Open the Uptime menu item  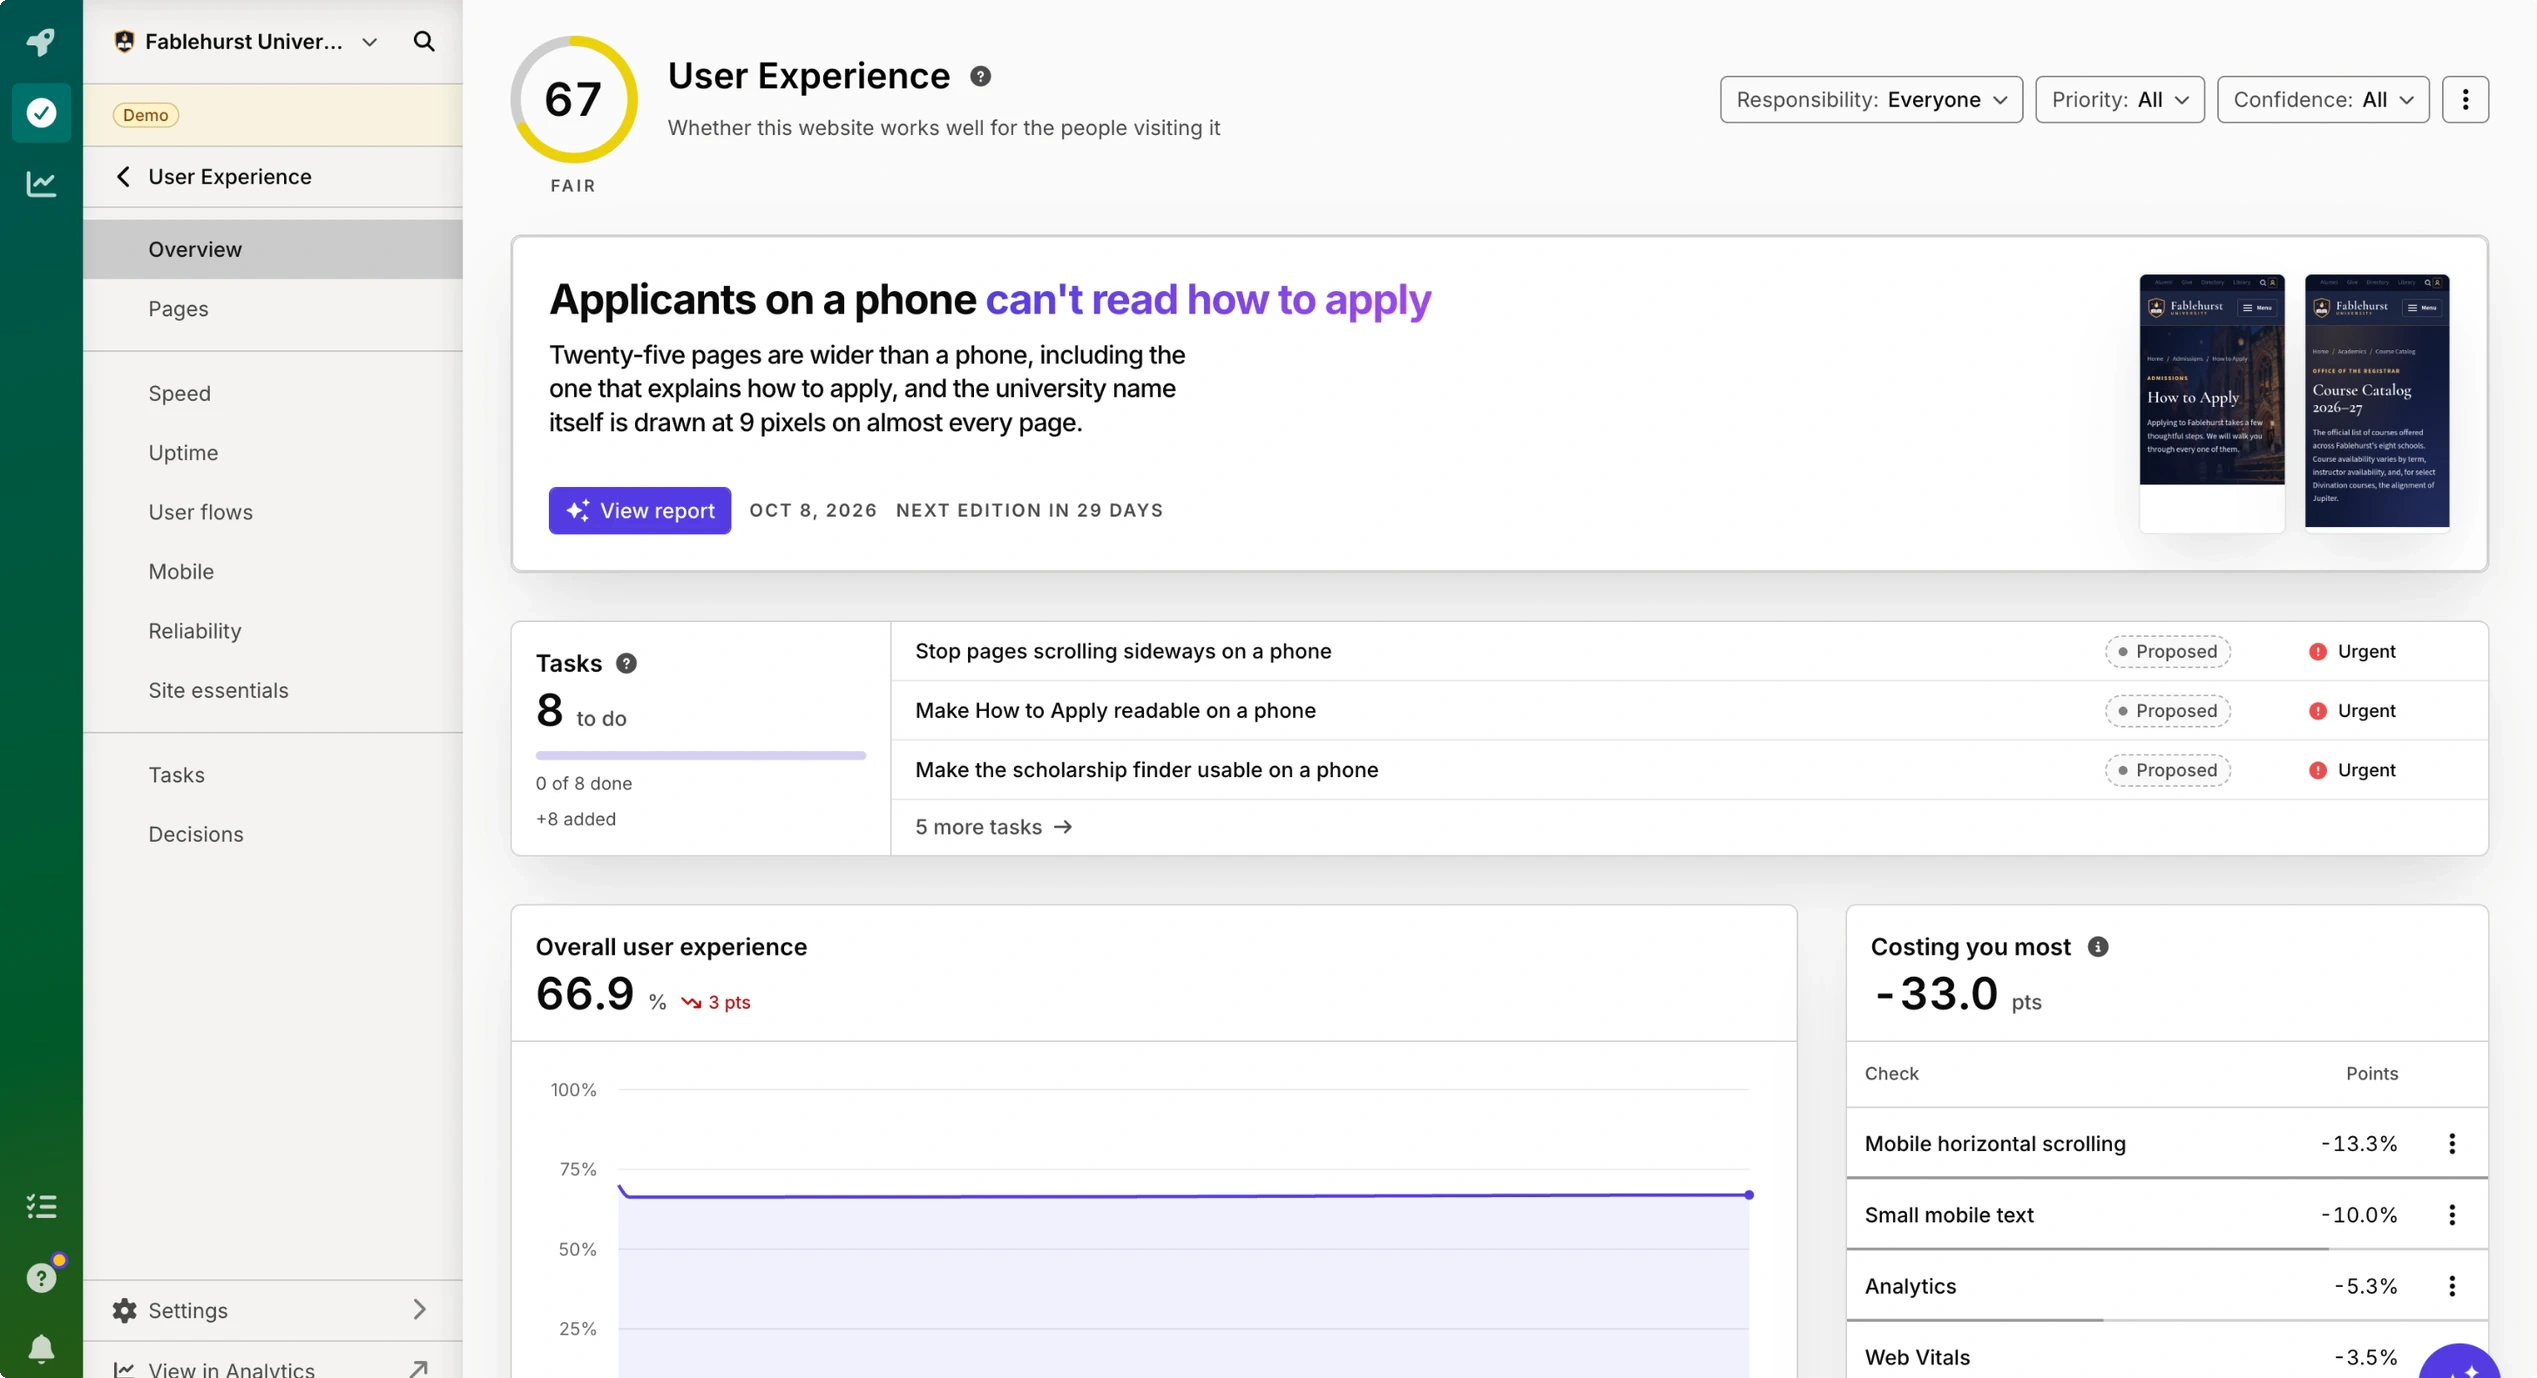click(x=273, y=452)
